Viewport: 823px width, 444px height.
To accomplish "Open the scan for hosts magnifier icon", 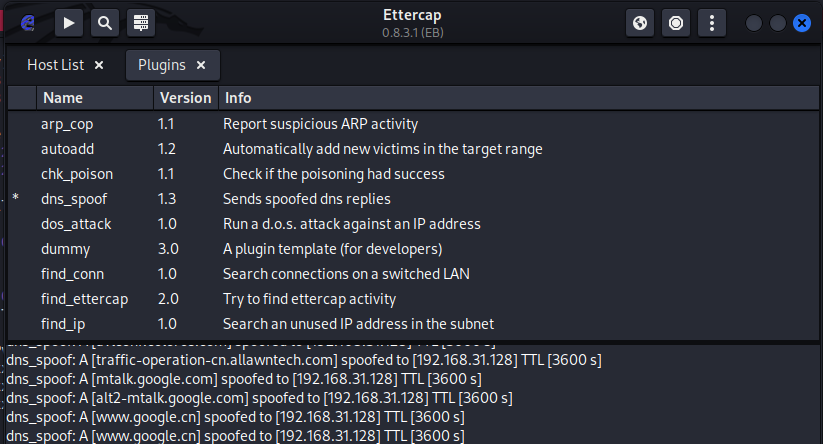I will tap(105, 23).
